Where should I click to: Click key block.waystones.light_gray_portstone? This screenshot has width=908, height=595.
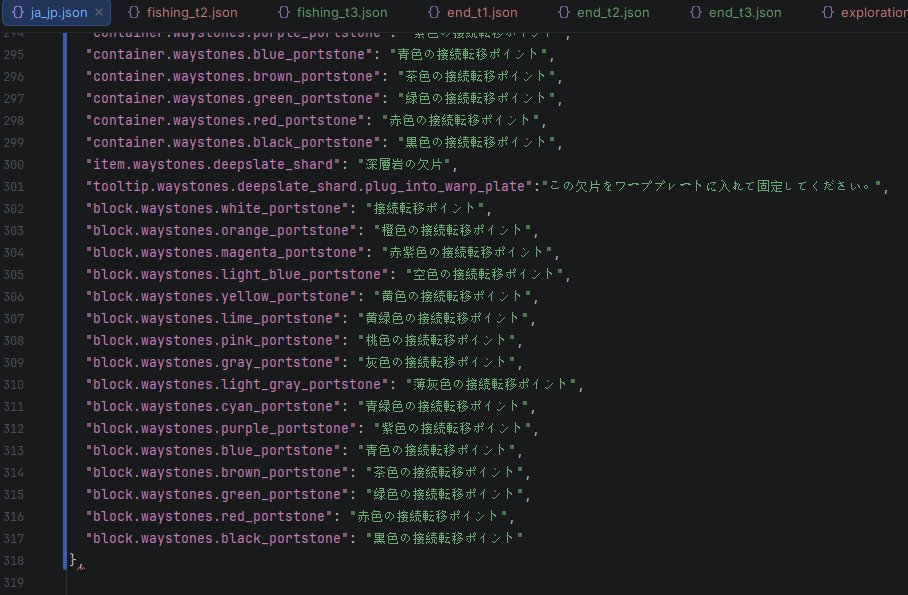pos(237,385)
